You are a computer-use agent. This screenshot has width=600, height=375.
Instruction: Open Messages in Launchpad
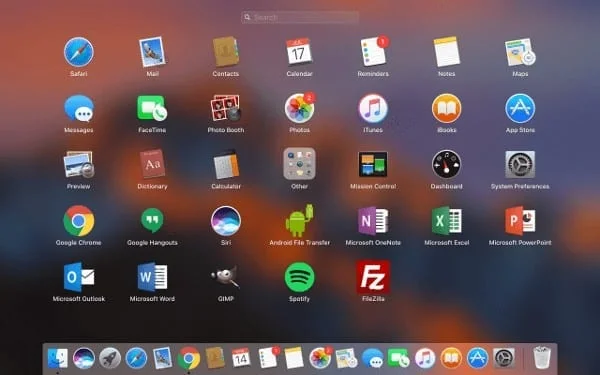(x=78, y=108)
